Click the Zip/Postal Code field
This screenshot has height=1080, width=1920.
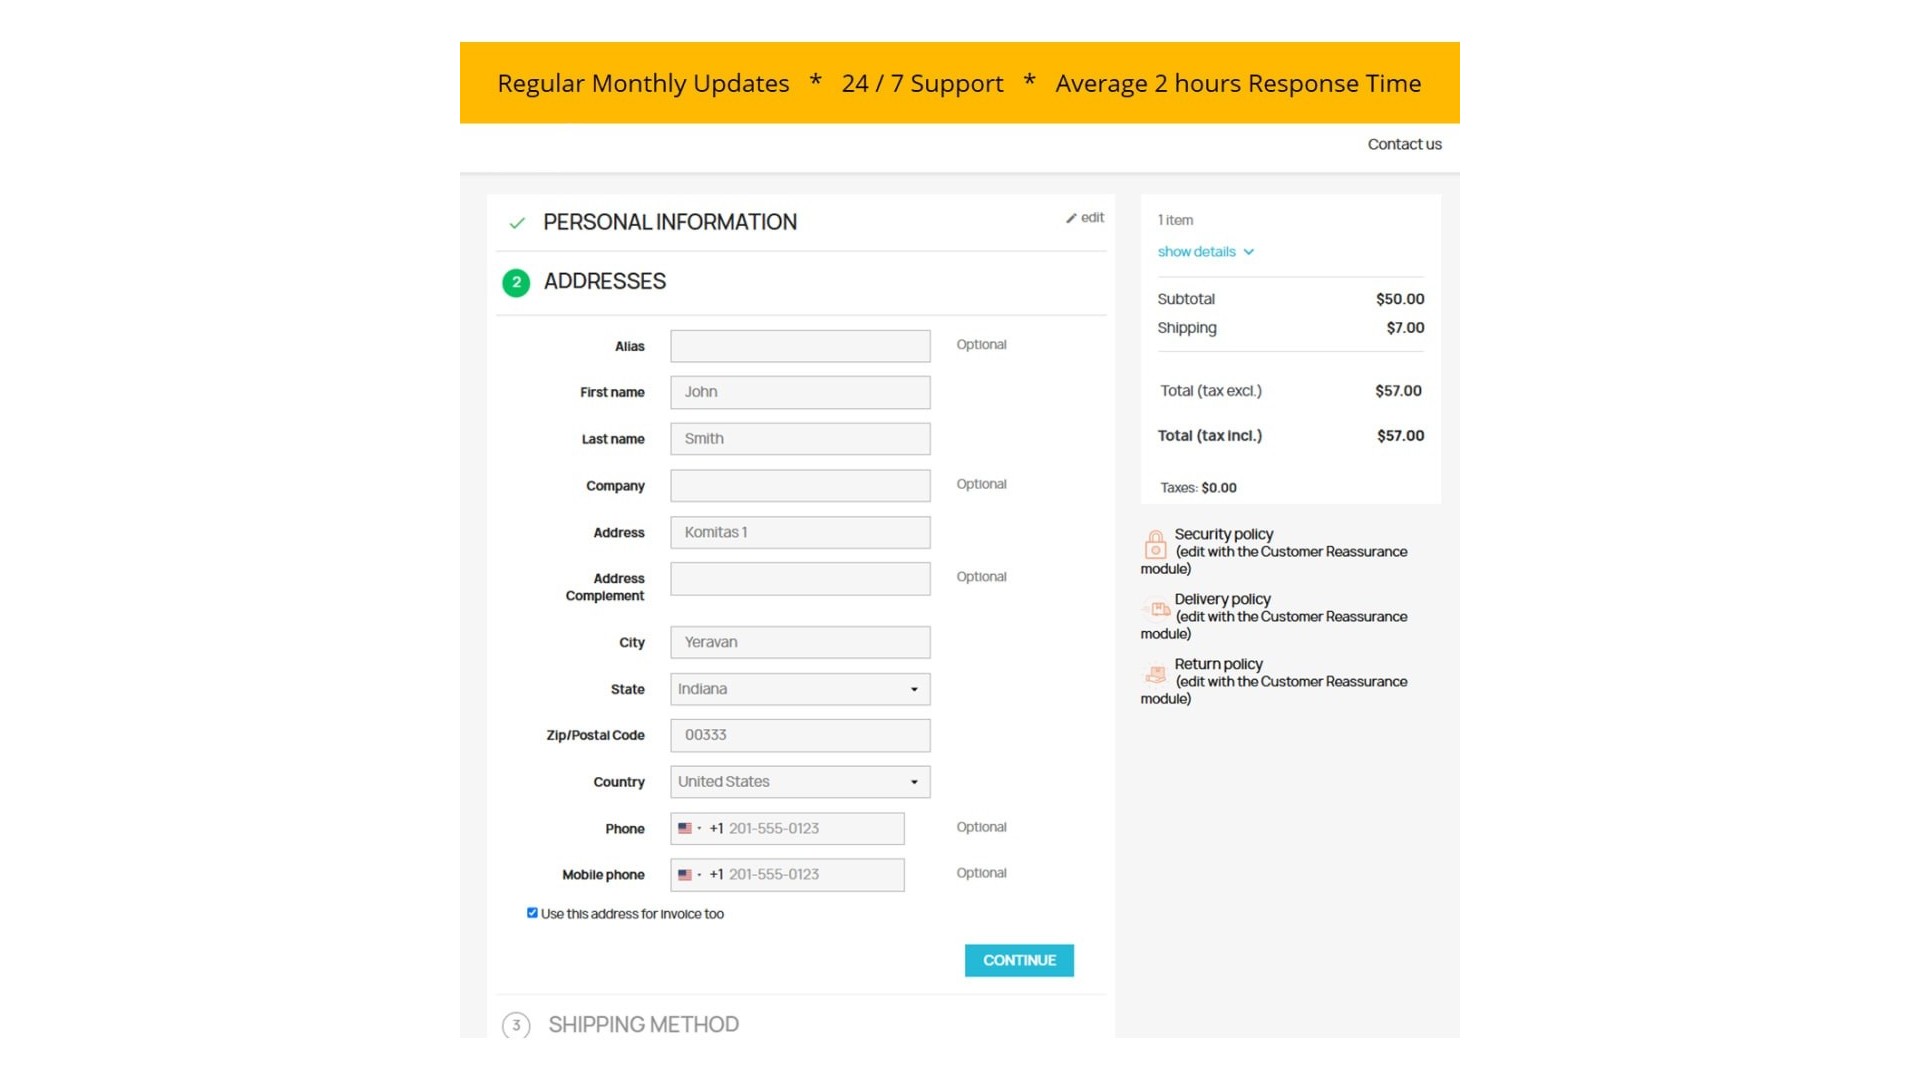[800, 735]
